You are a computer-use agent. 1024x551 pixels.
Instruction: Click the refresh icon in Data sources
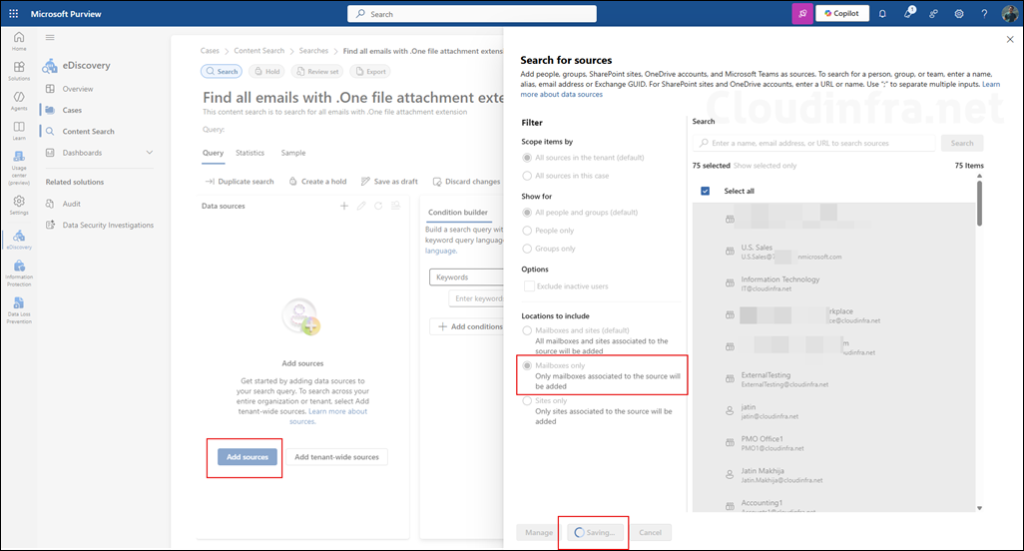pos(378,206)
